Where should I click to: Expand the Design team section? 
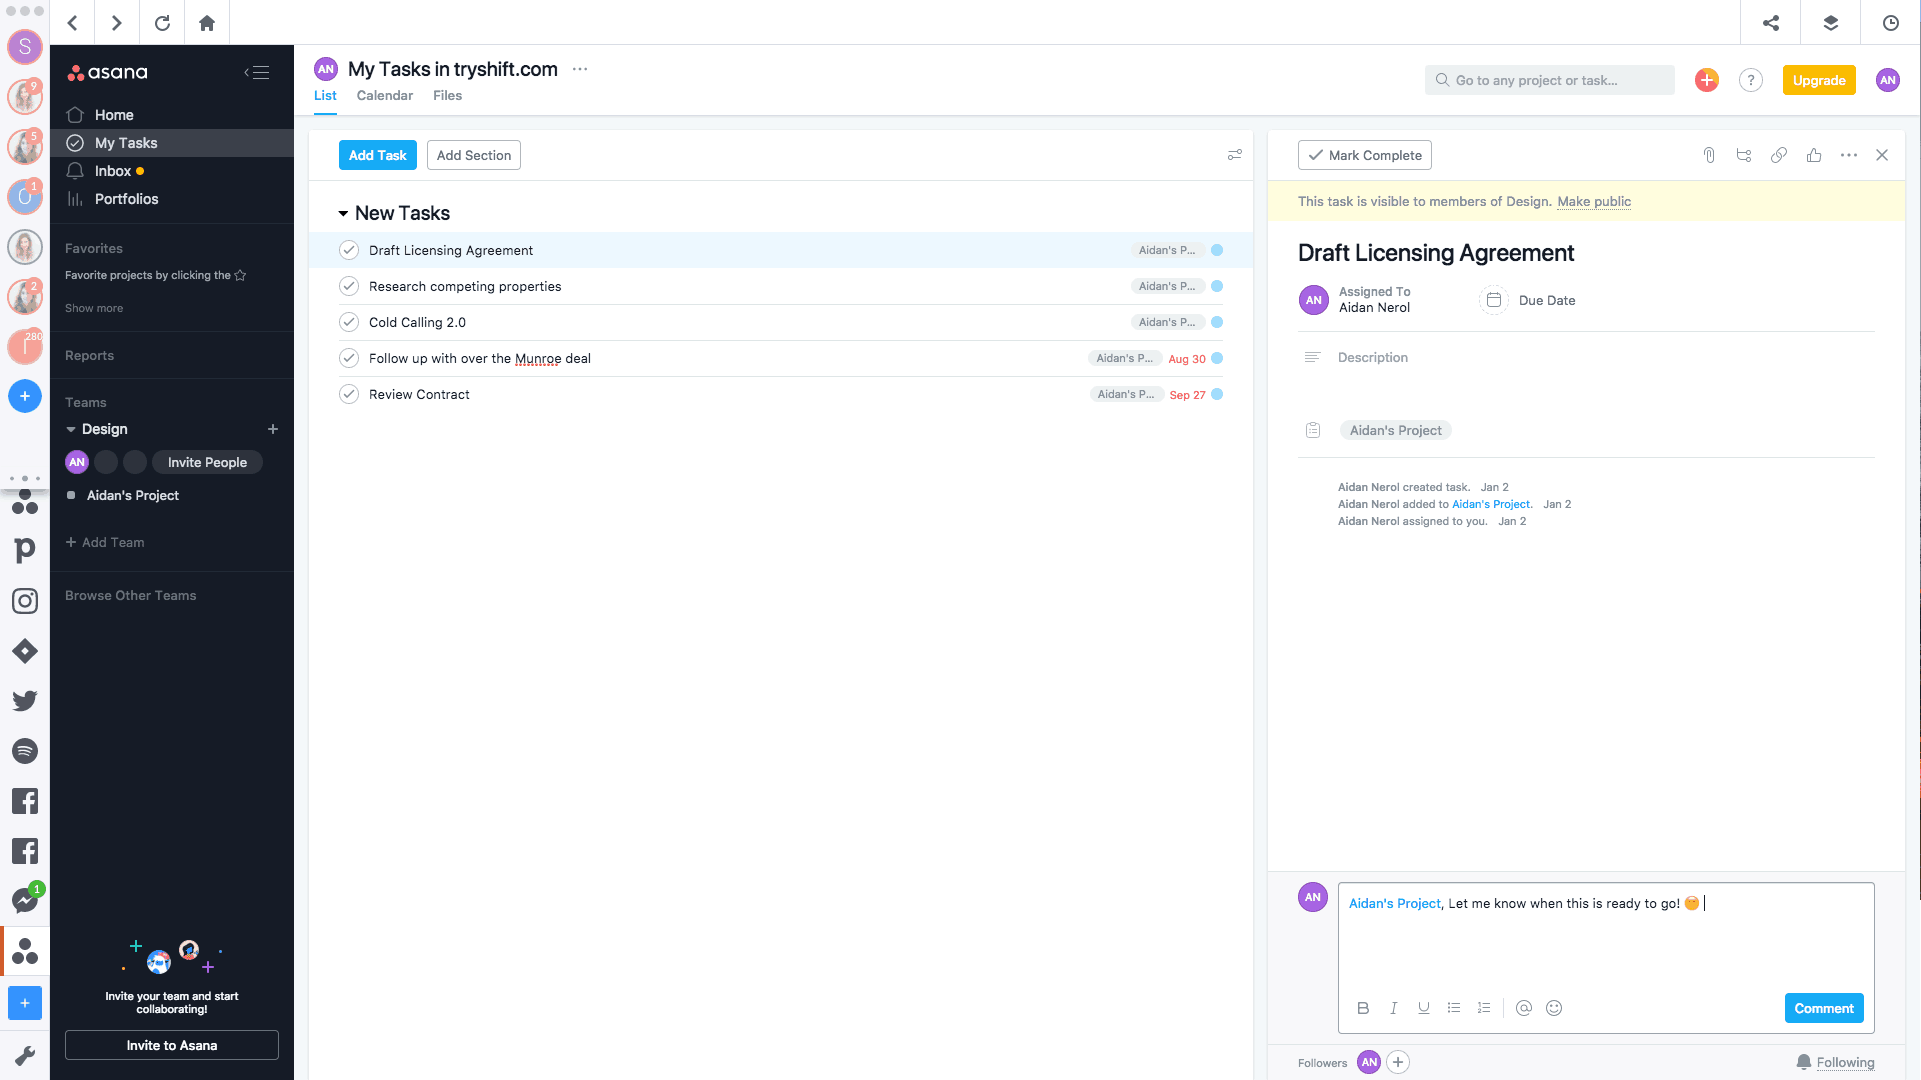71,429
